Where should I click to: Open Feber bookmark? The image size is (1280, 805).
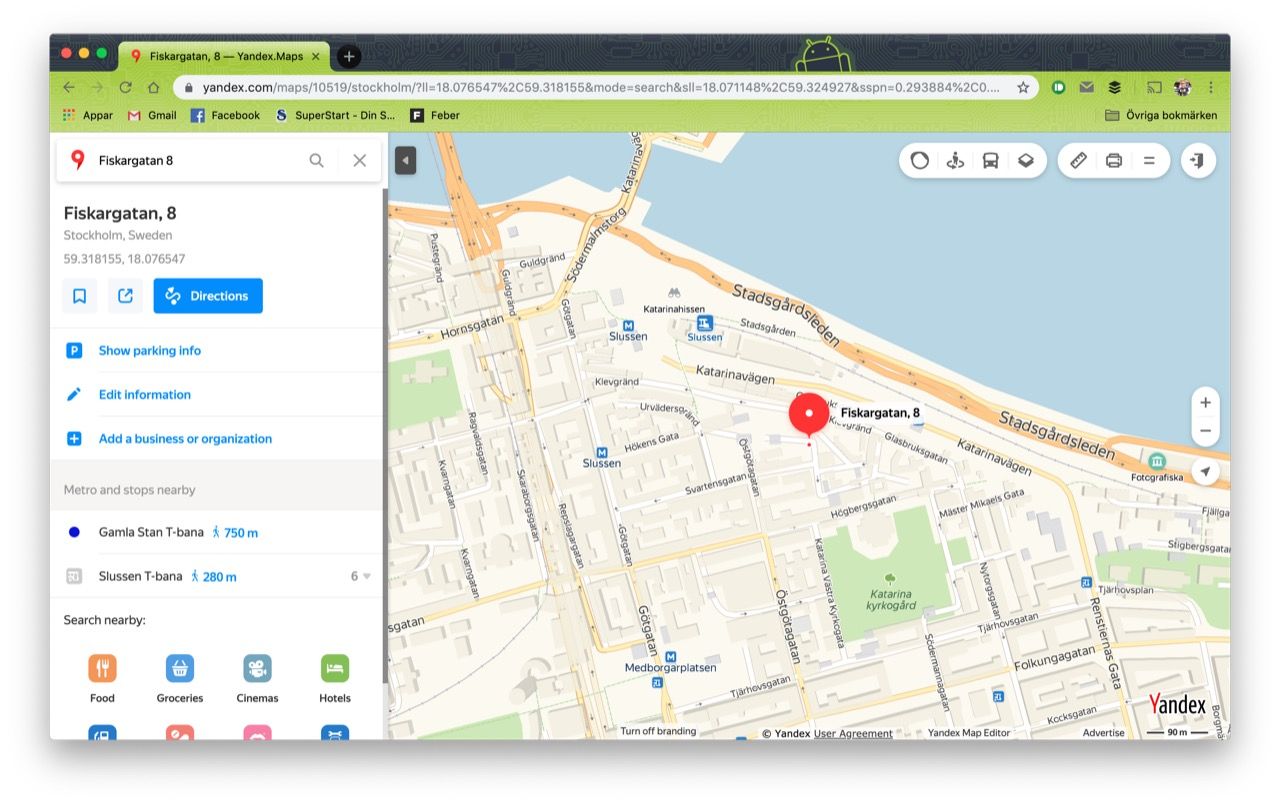click(435, 115)
